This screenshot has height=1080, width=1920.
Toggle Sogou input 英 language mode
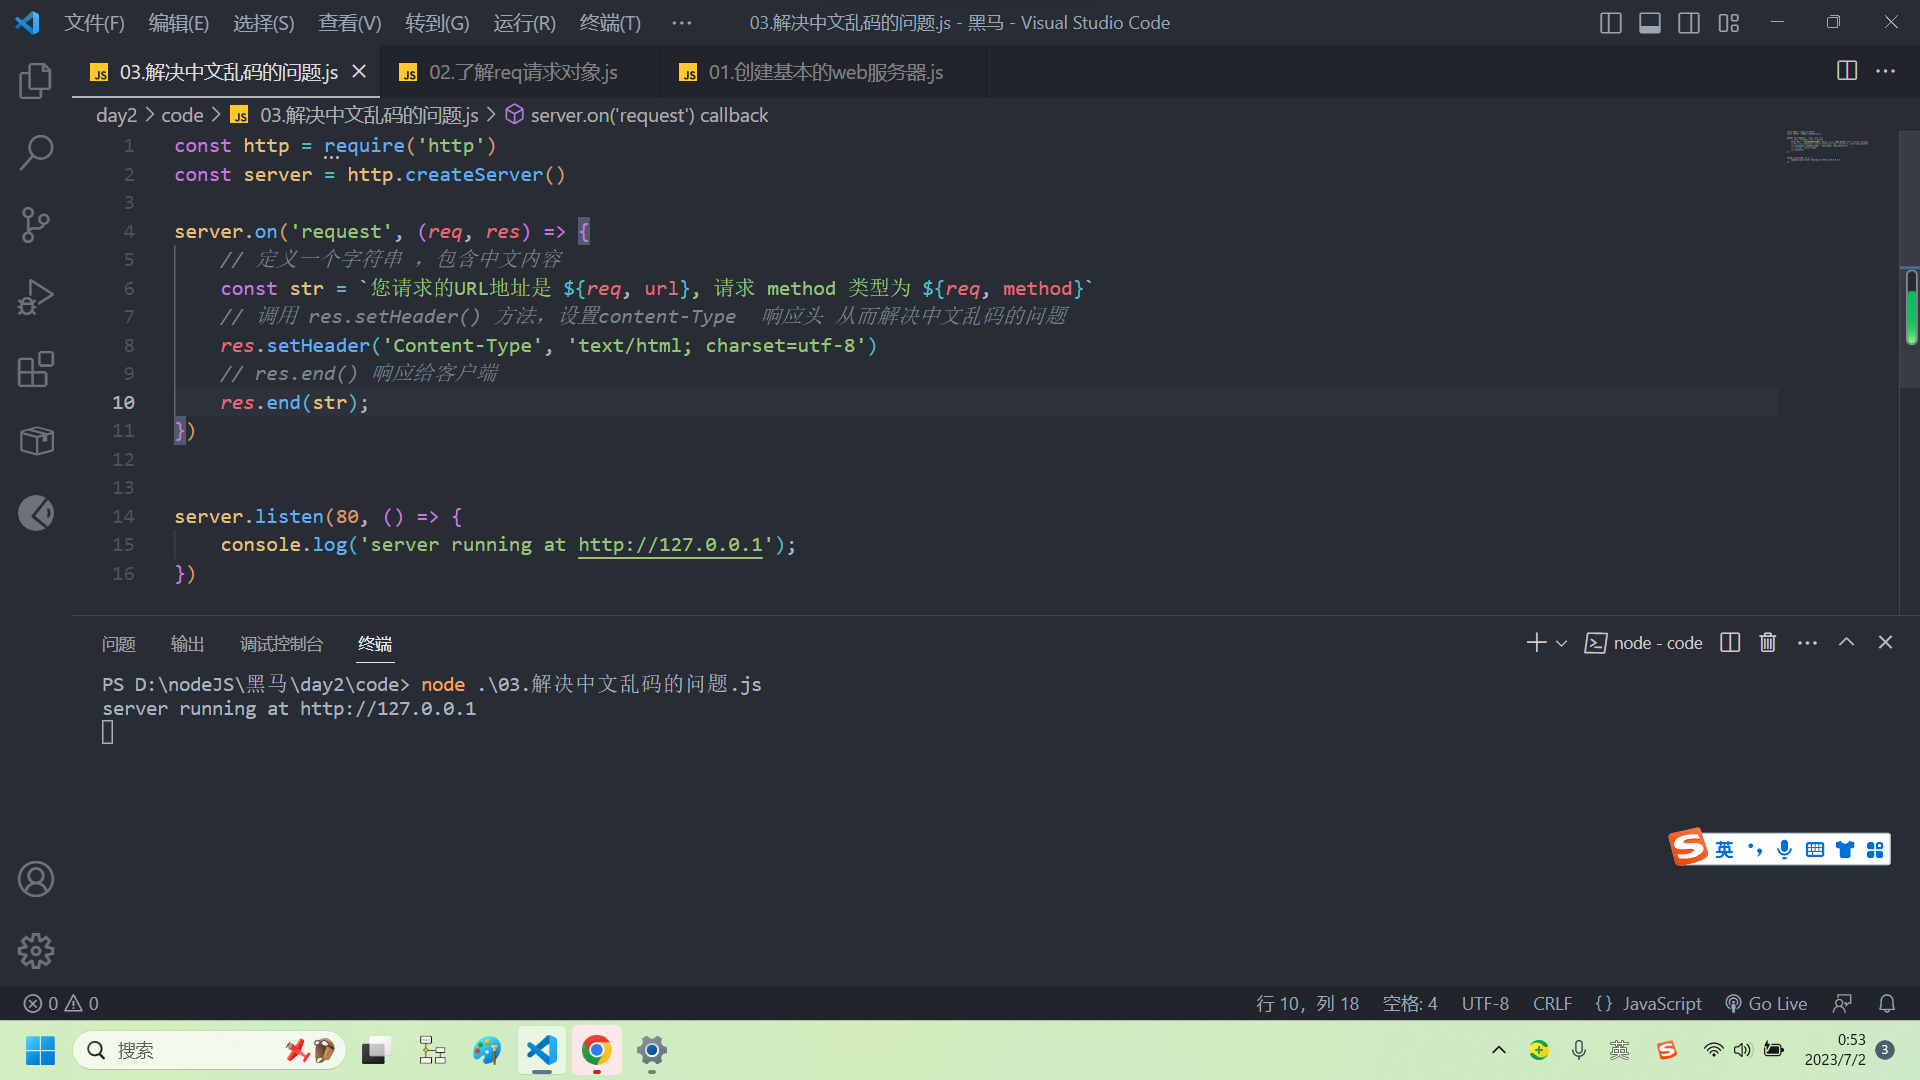pyautogui.click(x=1724, y=849)
